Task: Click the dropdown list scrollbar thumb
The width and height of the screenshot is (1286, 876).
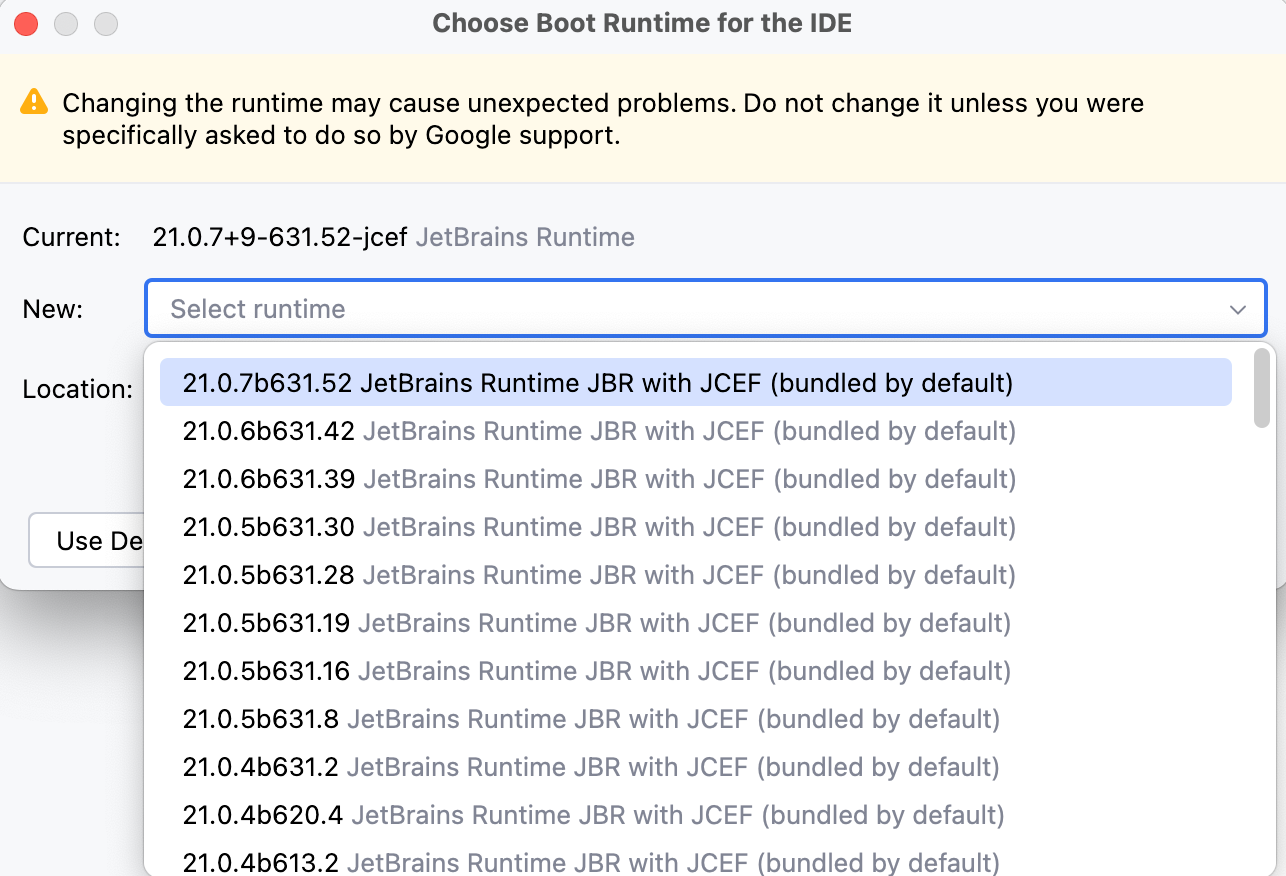Action: 1262,388
